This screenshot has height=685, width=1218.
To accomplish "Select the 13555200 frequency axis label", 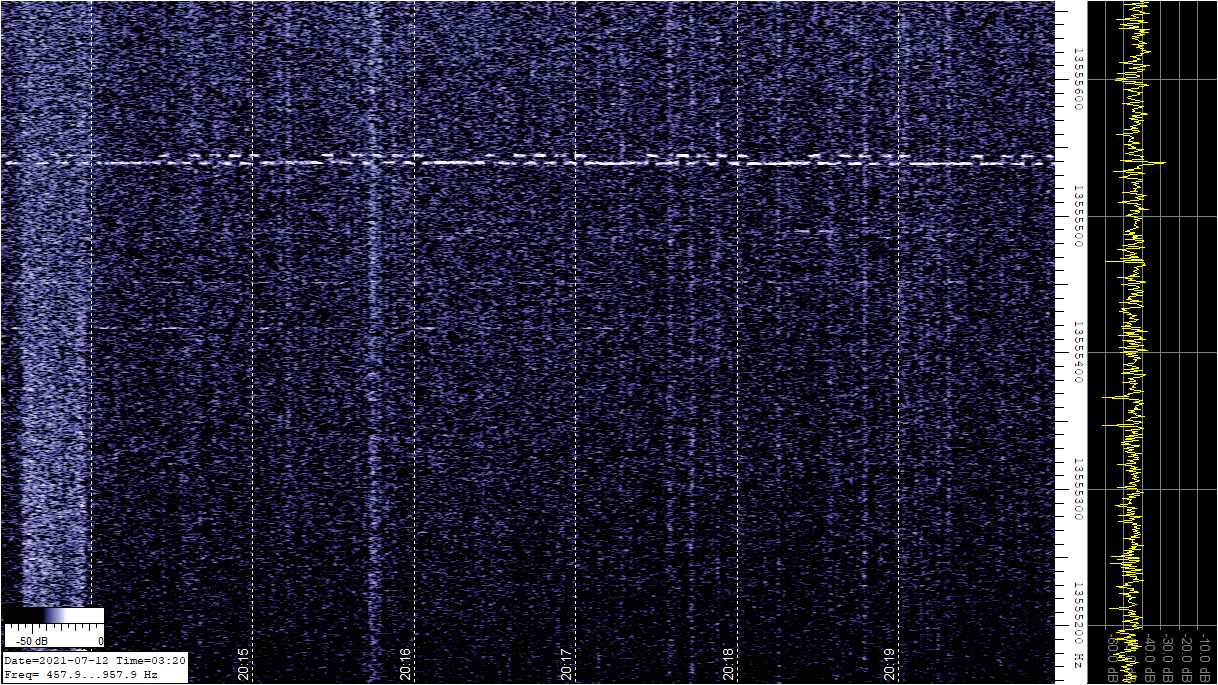I will click(x=1078, y=614).
